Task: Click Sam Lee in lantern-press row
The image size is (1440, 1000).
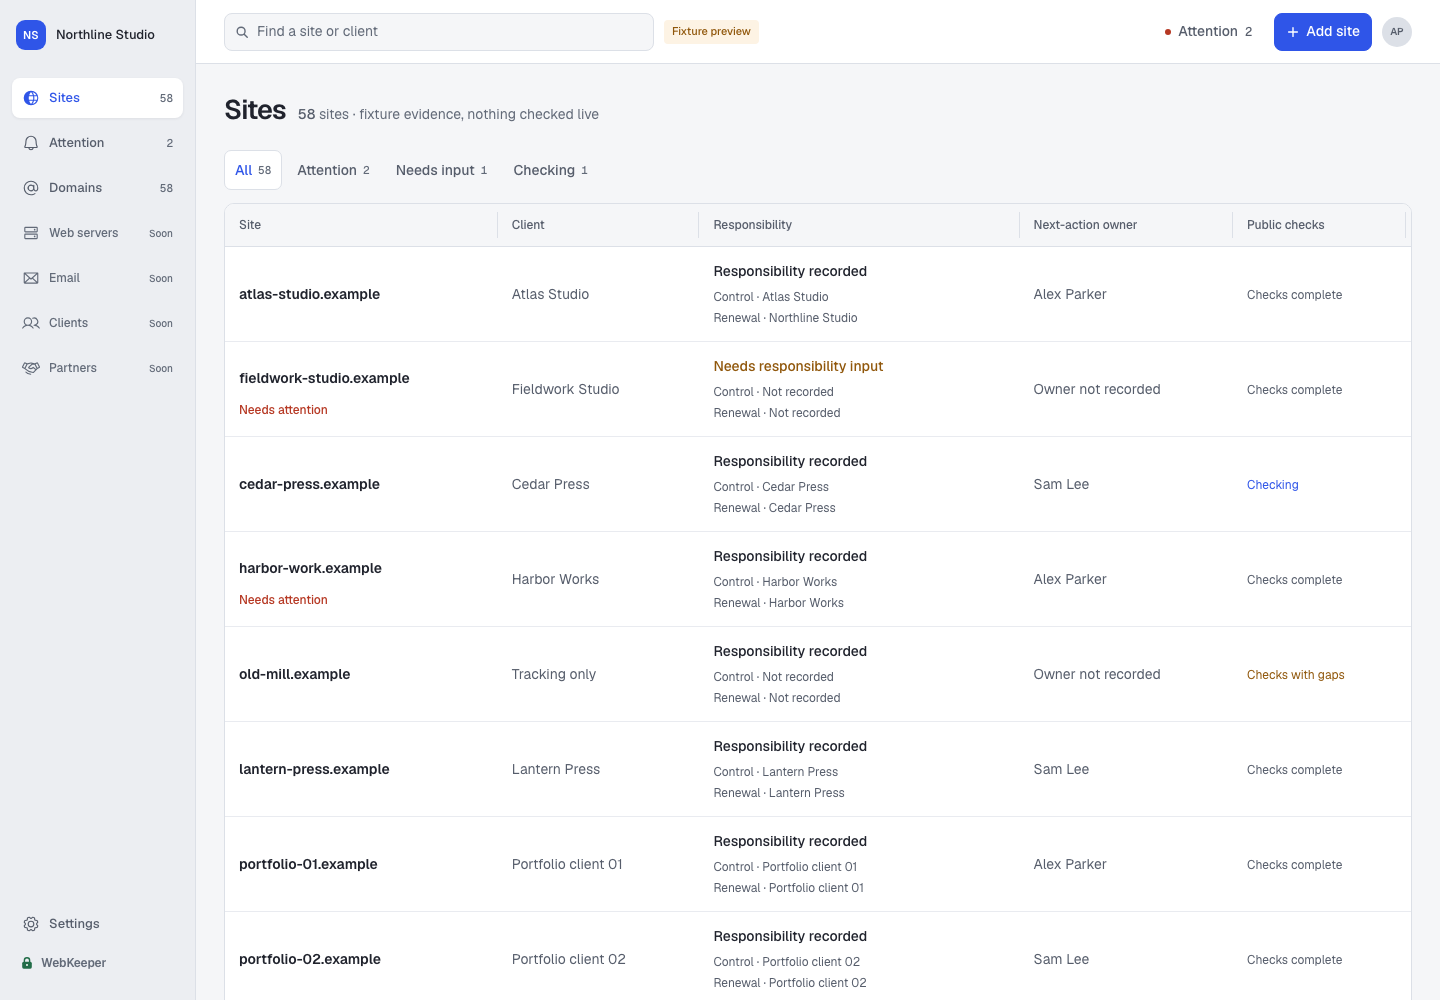Action: (1061, 769)
